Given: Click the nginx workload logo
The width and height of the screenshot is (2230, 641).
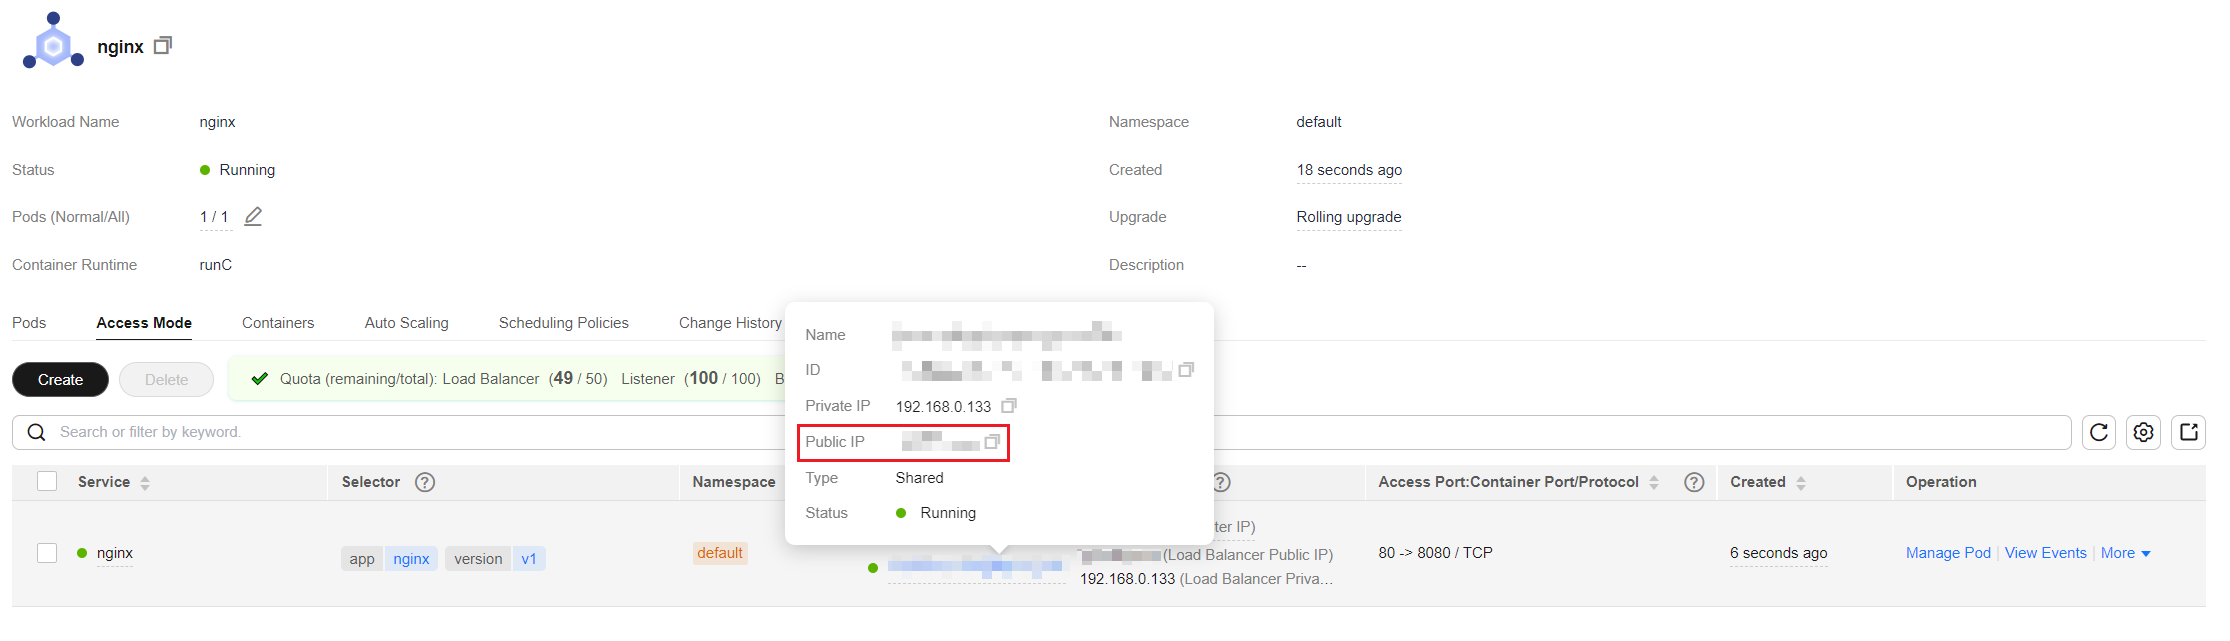Looking at the screenshot, I should pos(53,41).
